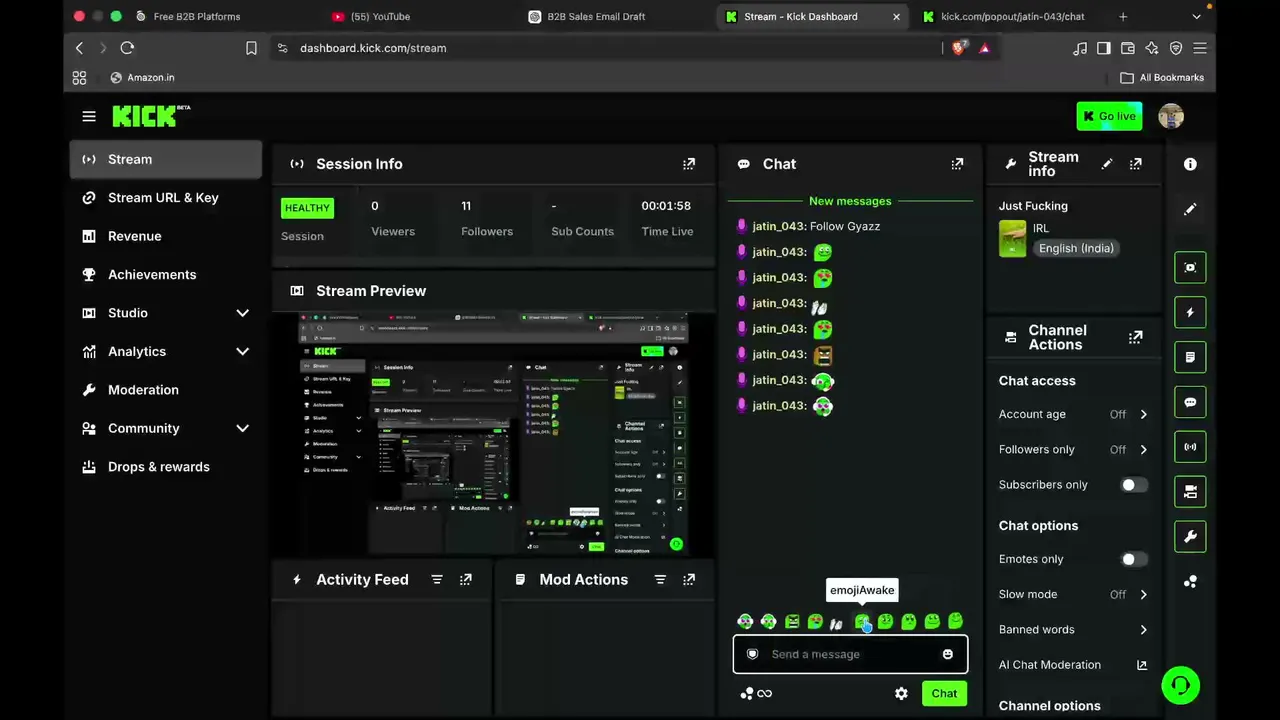This screenshot has height=720, width=1280.
Task: Open the emoji picker in message box
Action: point(948,655)
